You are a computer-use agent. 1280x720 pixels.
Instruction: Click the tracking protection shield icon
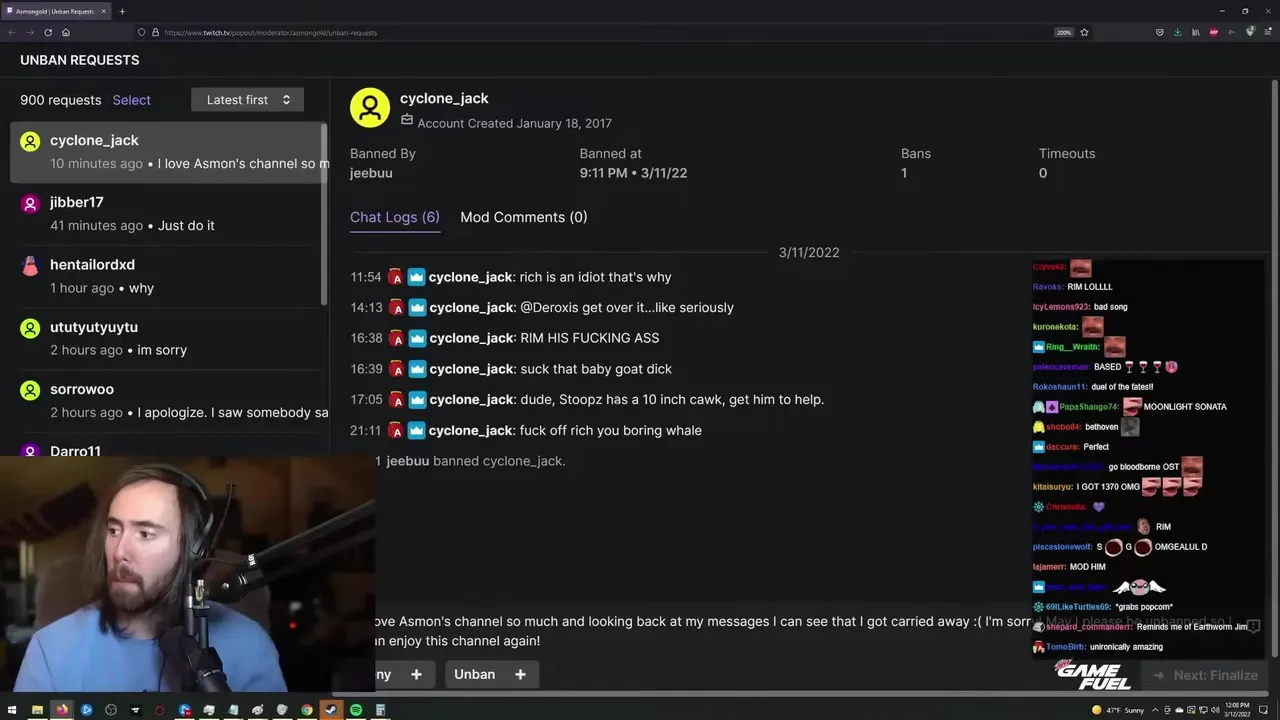(141, 32)
